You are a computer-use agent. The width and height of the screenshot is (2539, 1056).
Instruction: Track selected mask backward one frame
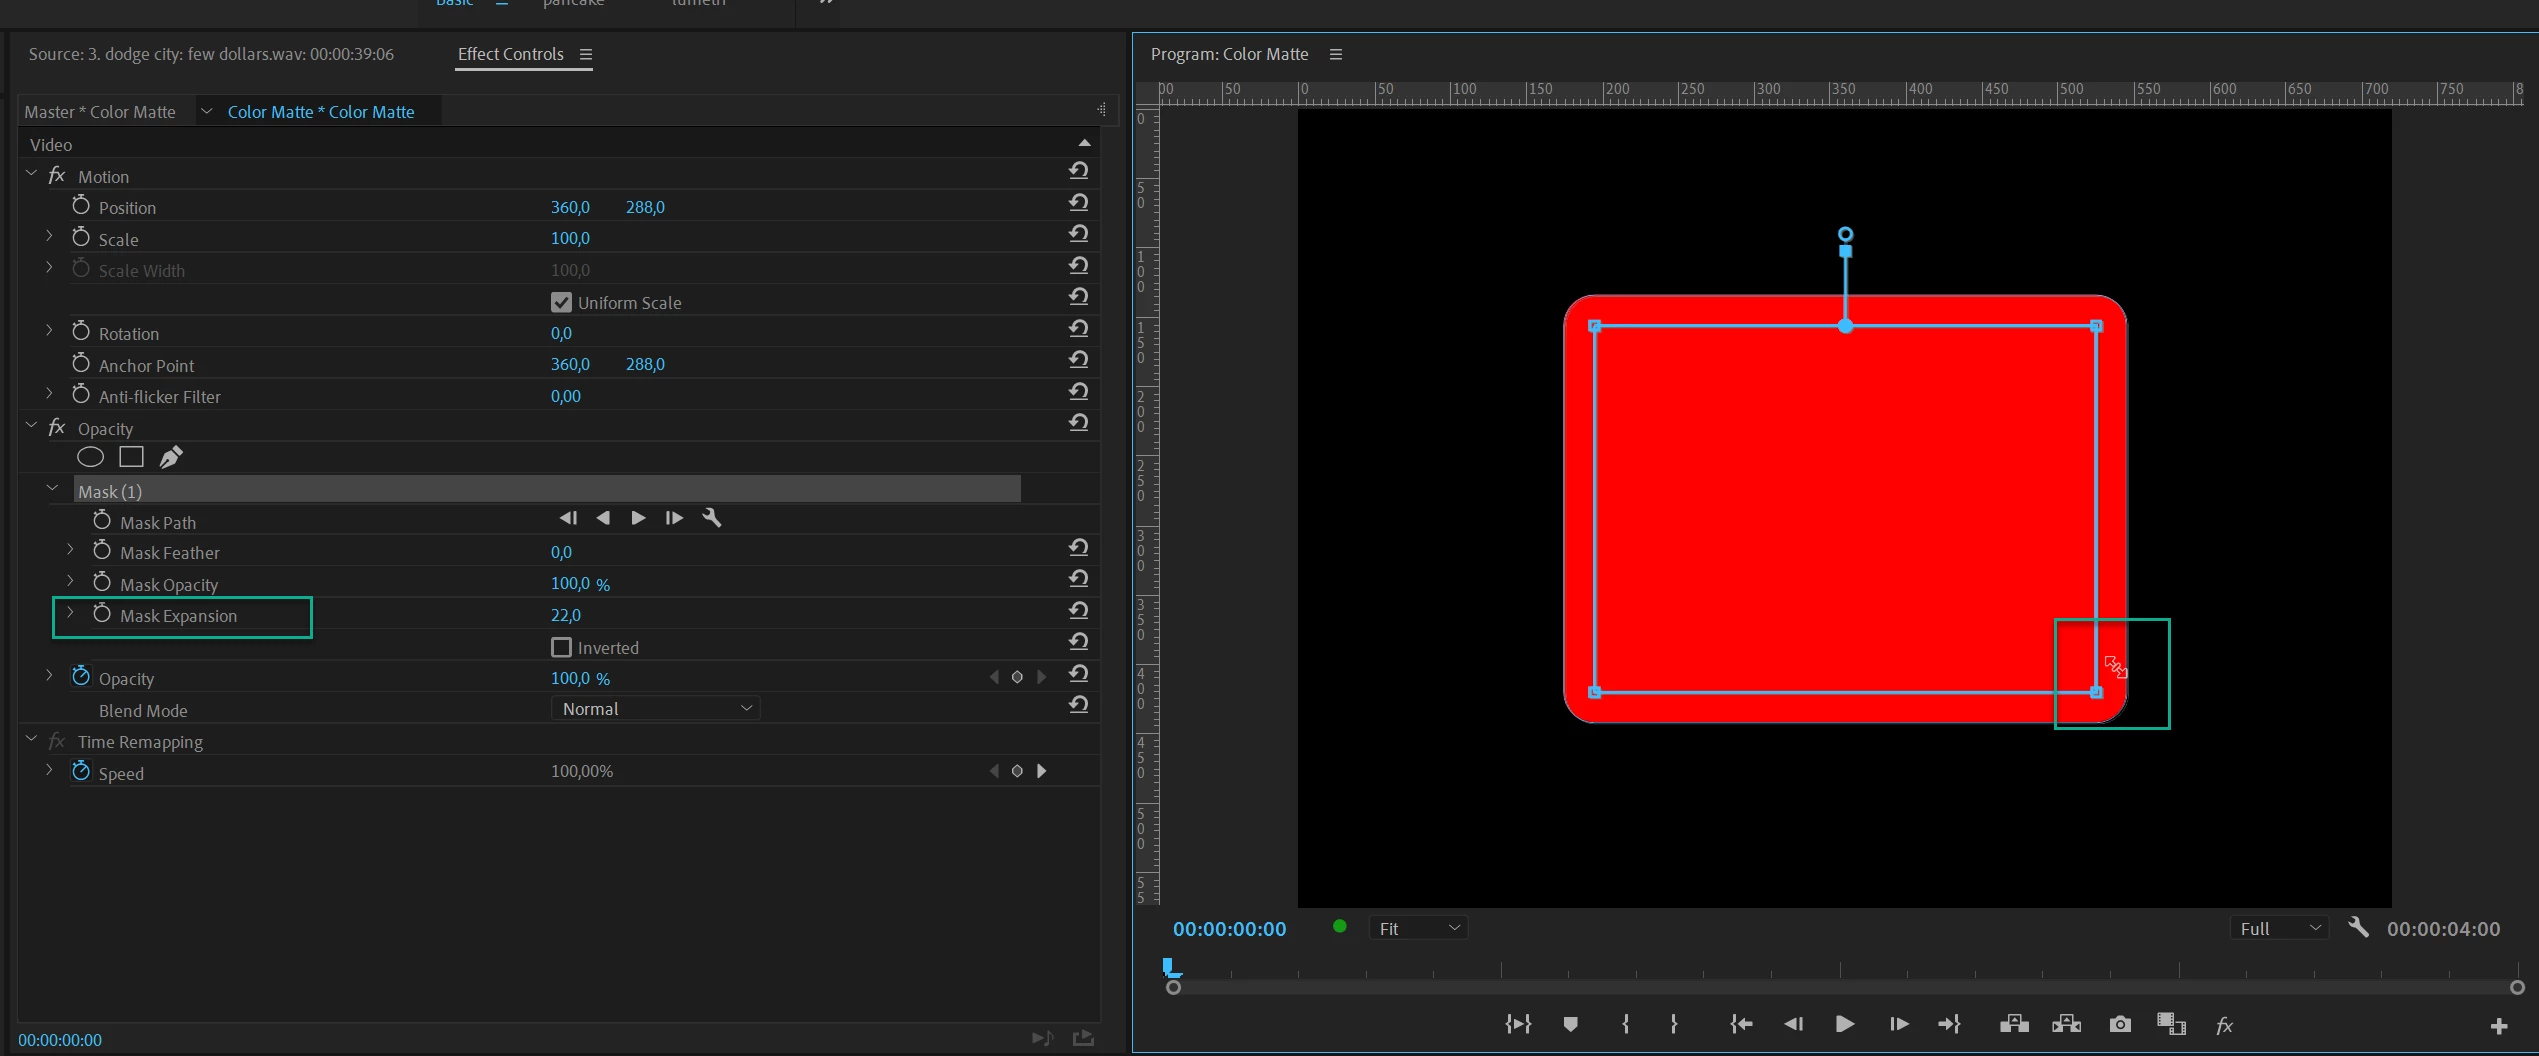568,518
